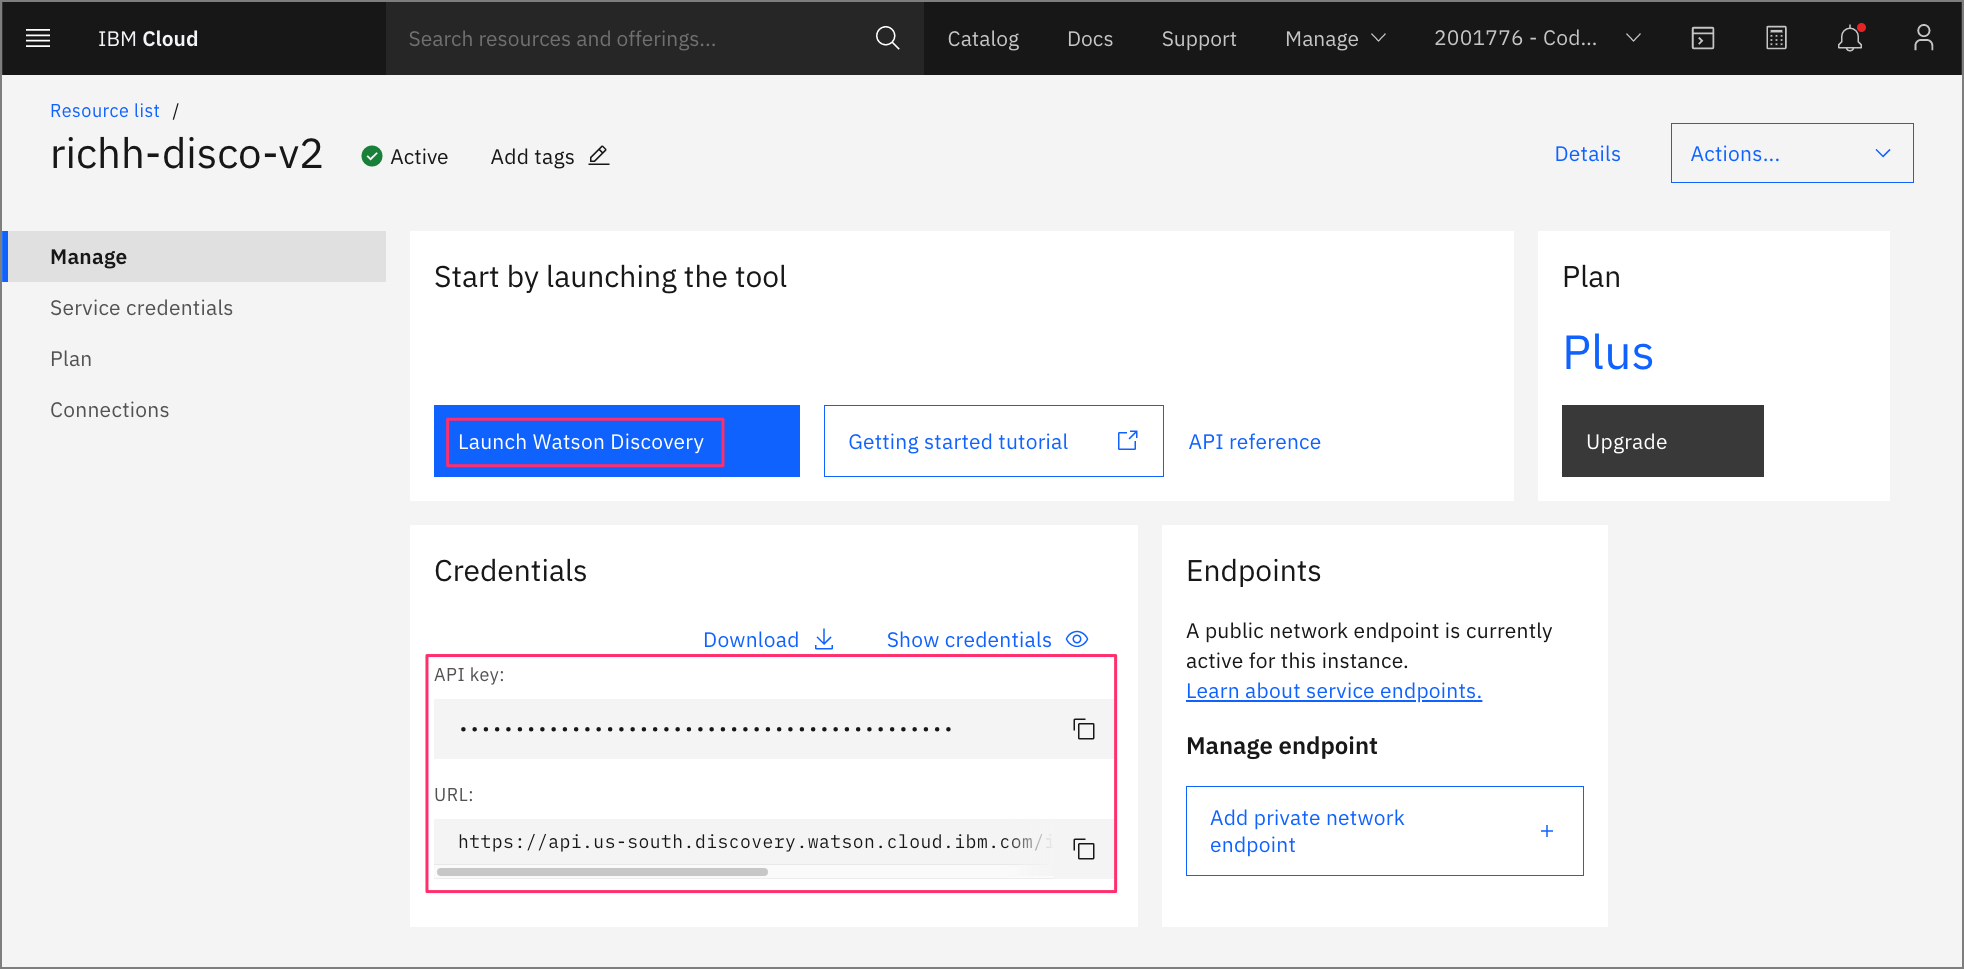Image resolution: width=1964 pixels, height=969 pixels.
Task: Click the edit pencil next to Add tags
Action: point(599,156)
